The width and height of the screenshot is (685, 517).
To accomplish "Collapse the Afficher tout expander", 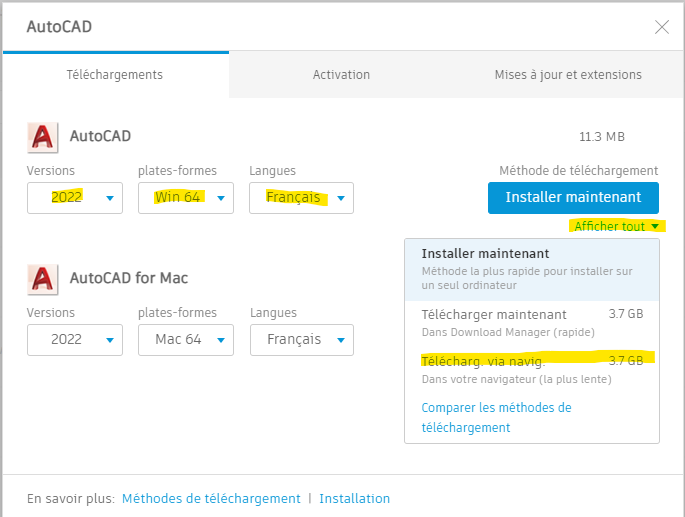I will tap(616, 227).
